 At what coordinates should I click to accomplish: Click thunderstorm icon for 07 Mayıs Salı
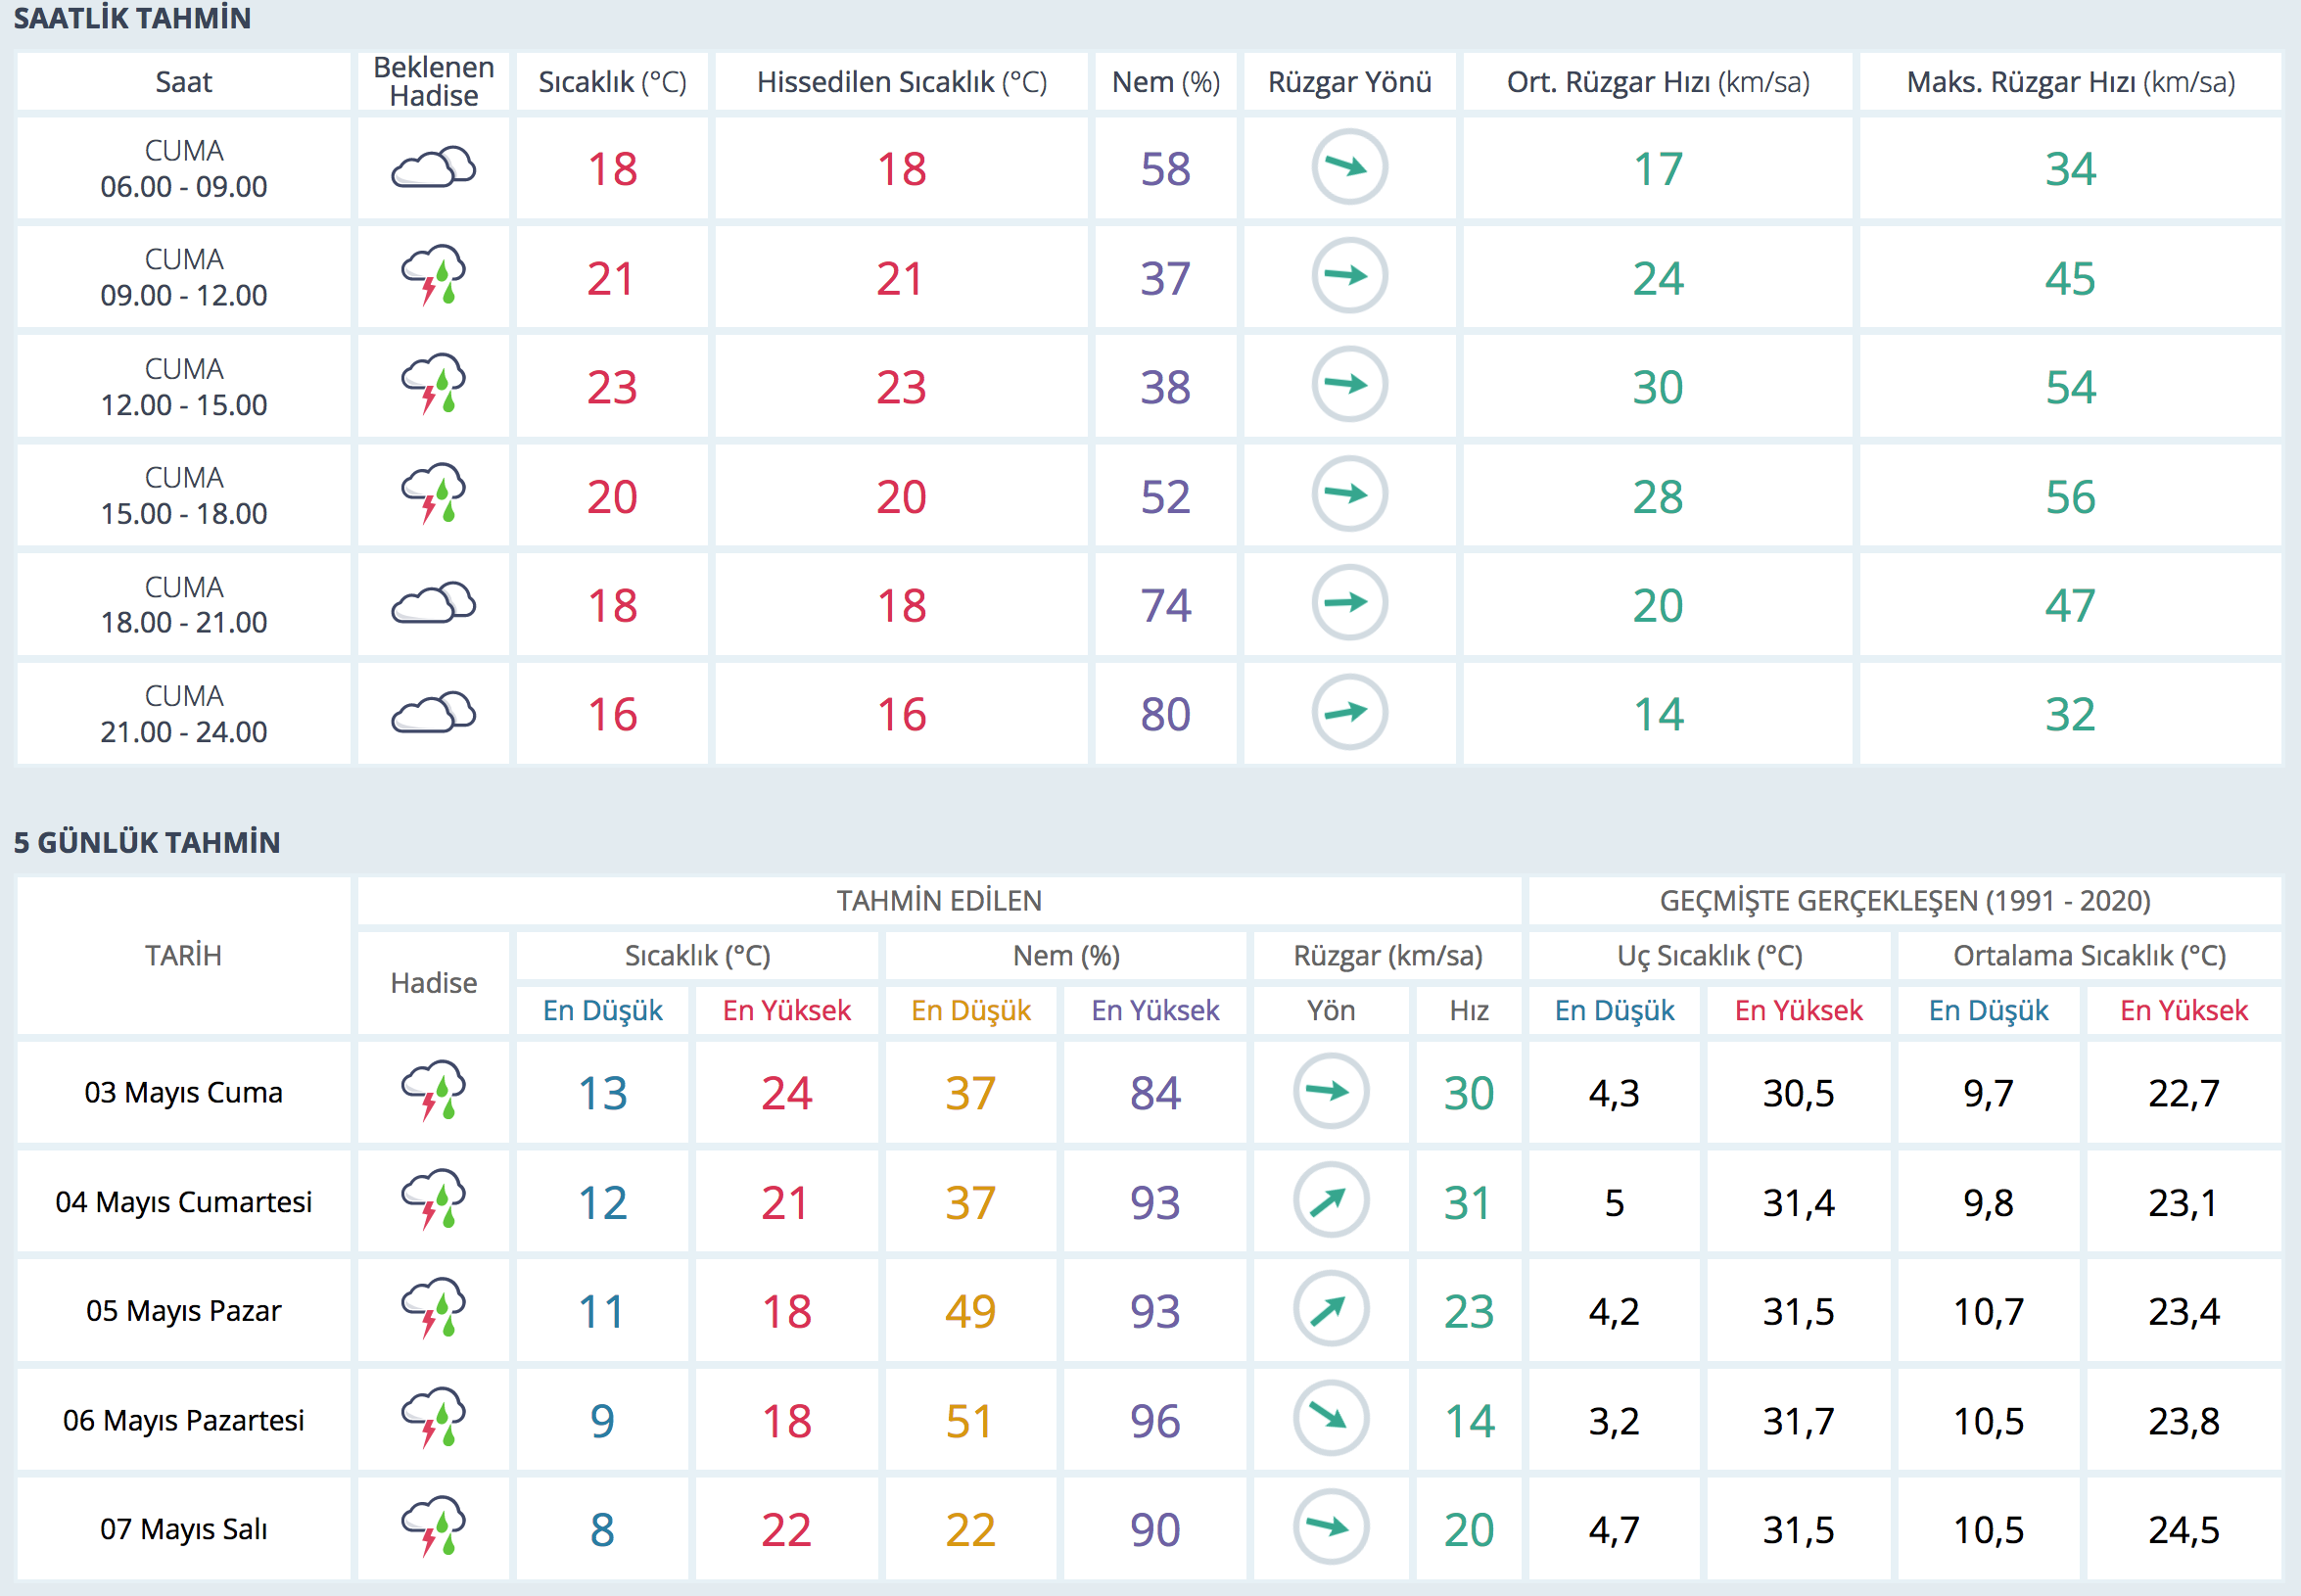(433, 1528)
